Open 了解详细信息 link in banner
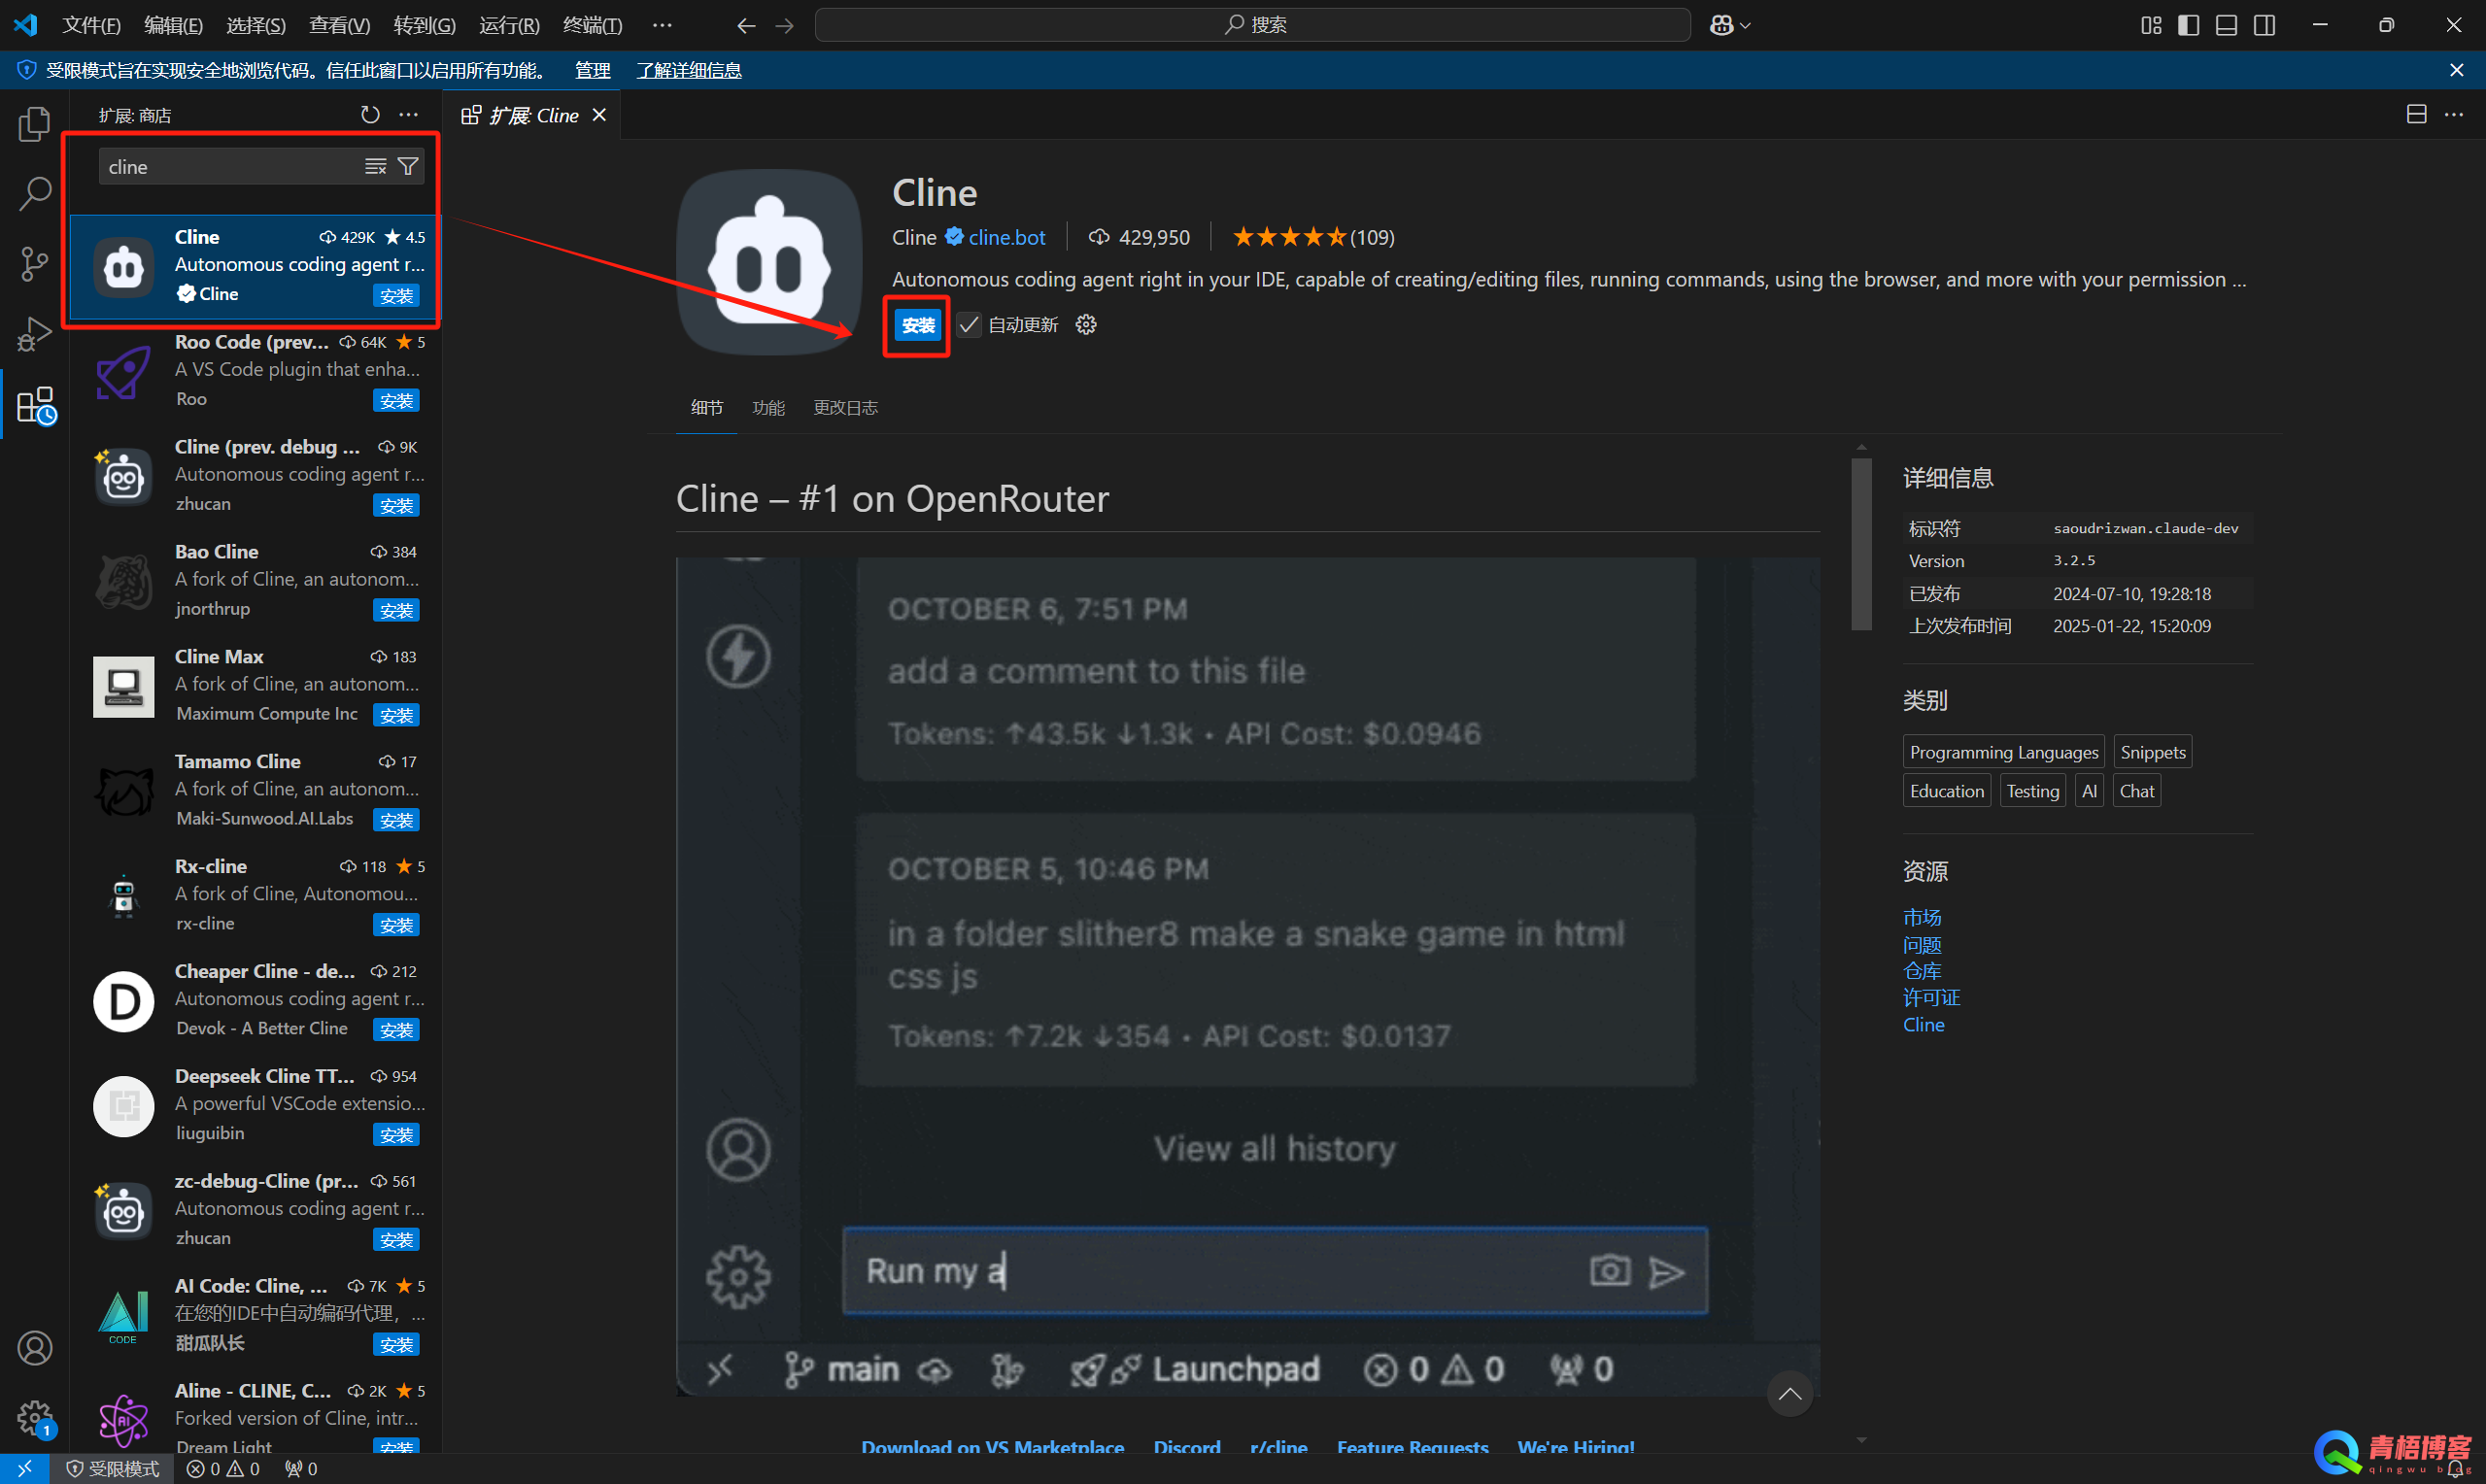This screenshot has height=1484, width=2486. coord(689,70)
